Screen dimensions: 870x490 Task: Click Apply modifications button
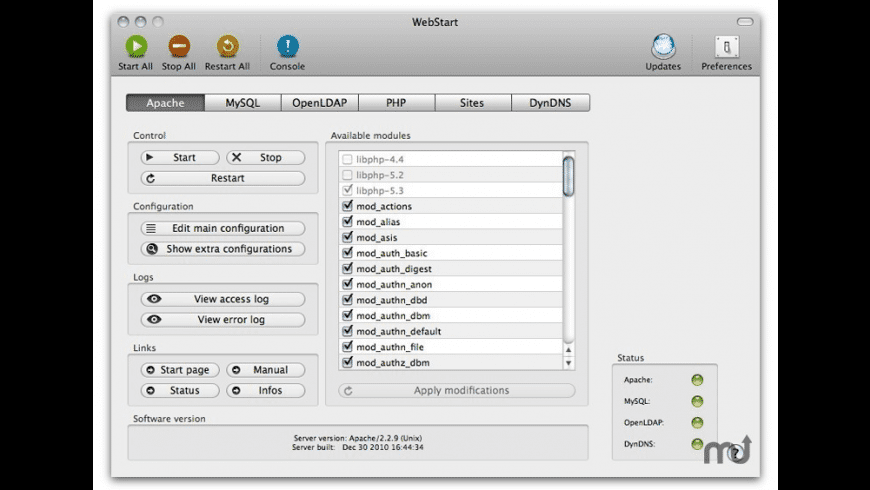pyautogui.click(x=457, y=390)
